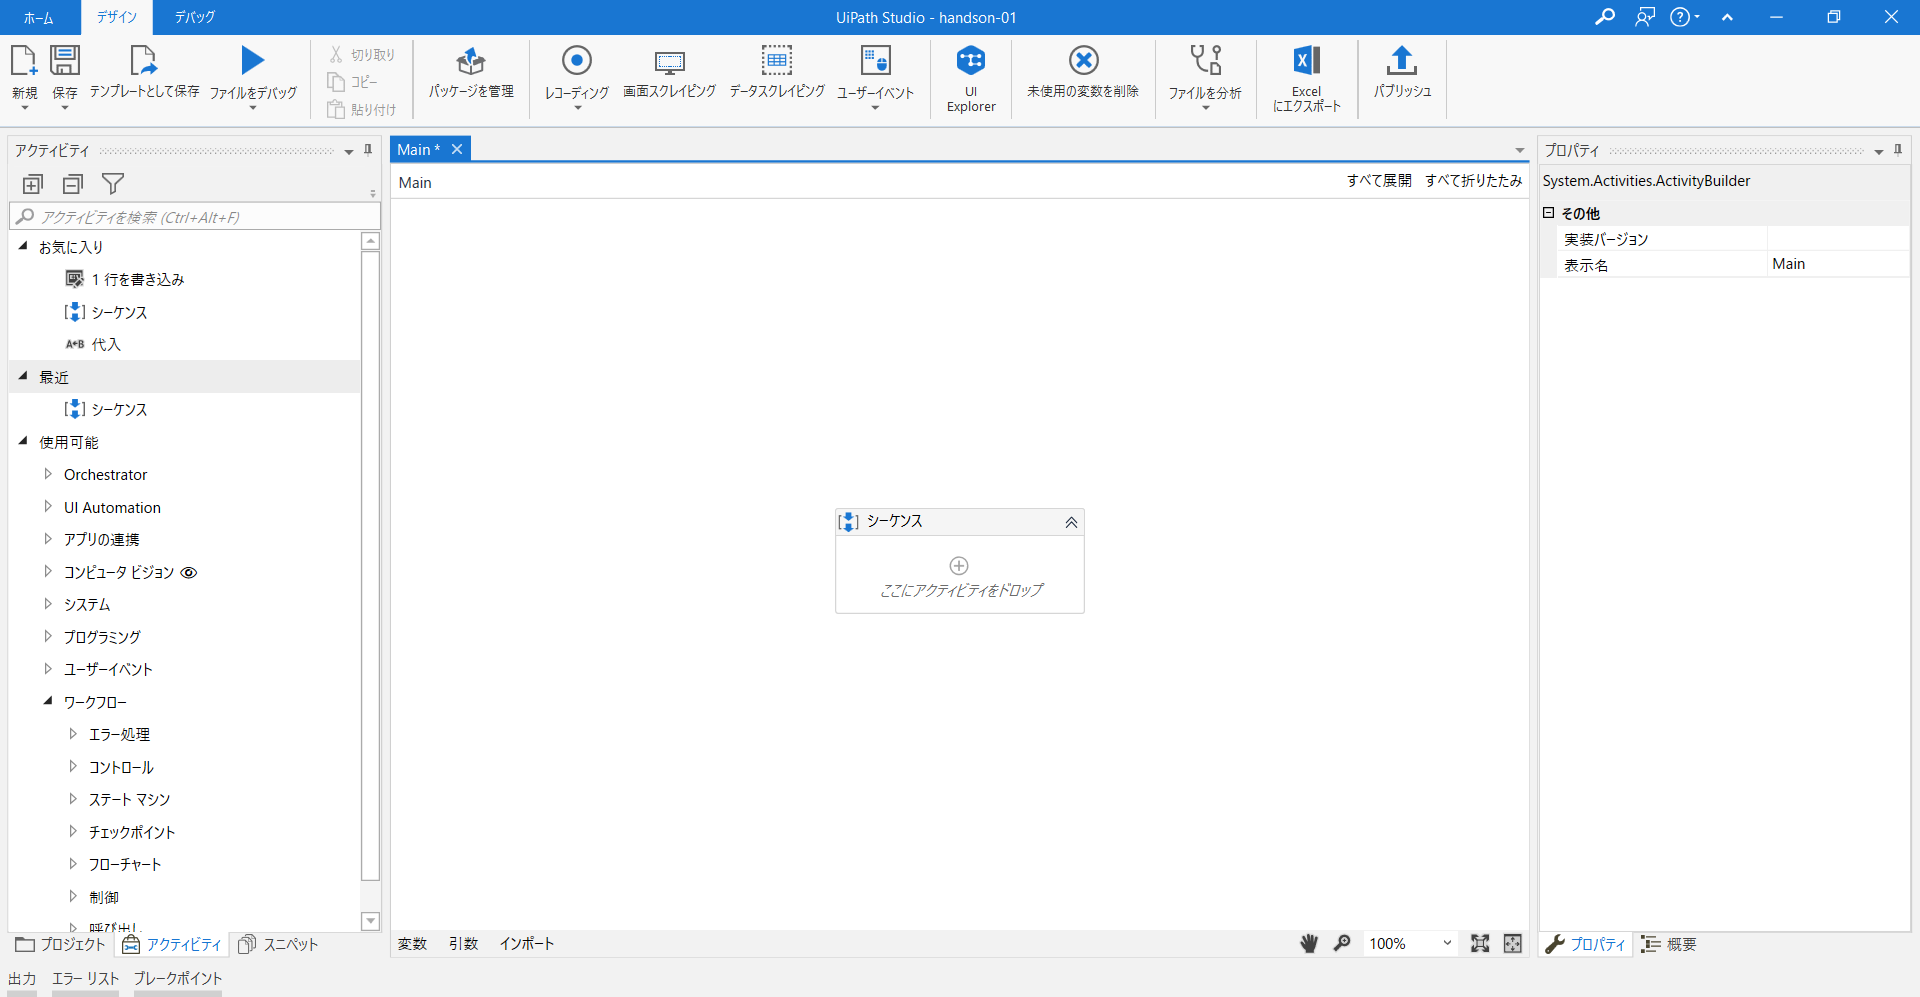Open the エラー リスト tab

pyautogui.click(x=85, y=979)
